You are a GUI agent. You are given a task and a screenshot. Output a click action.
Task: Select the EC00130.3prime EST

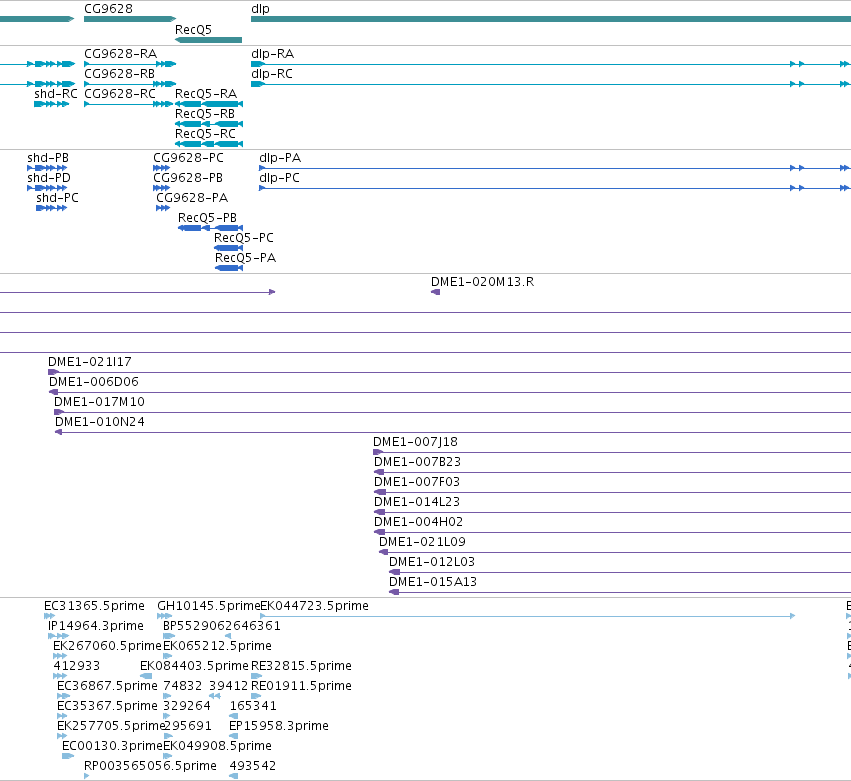(68, 756)
